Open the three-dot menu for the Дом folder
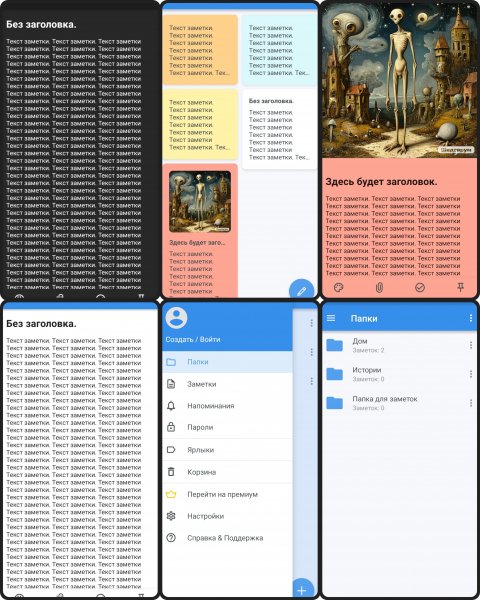 pyautogui.click(x=470, y=345)
